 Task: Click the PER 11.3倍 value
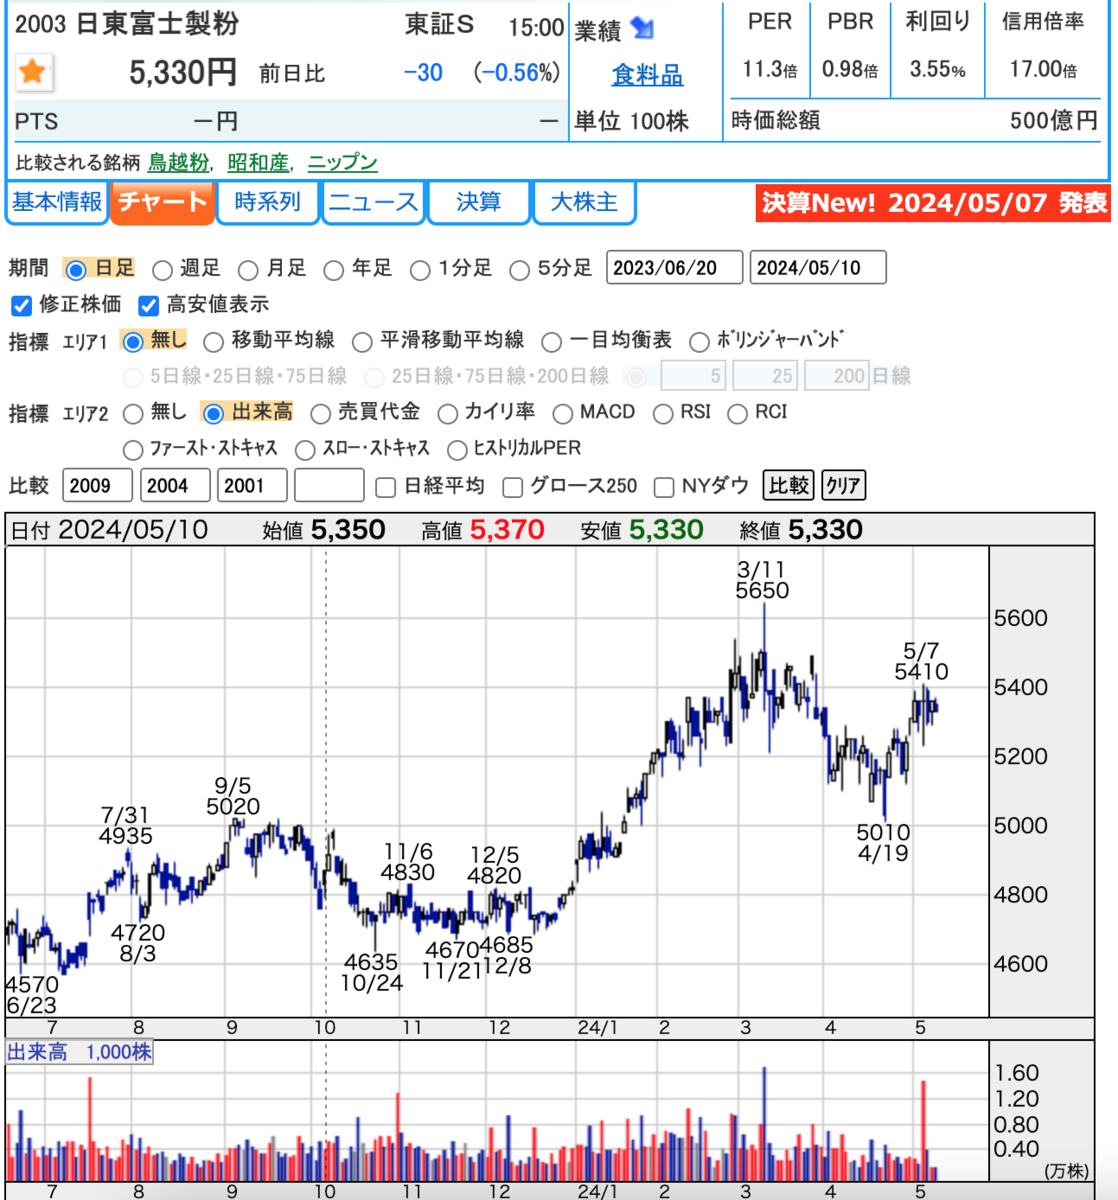pyautogui.click(x=769, y=69)
